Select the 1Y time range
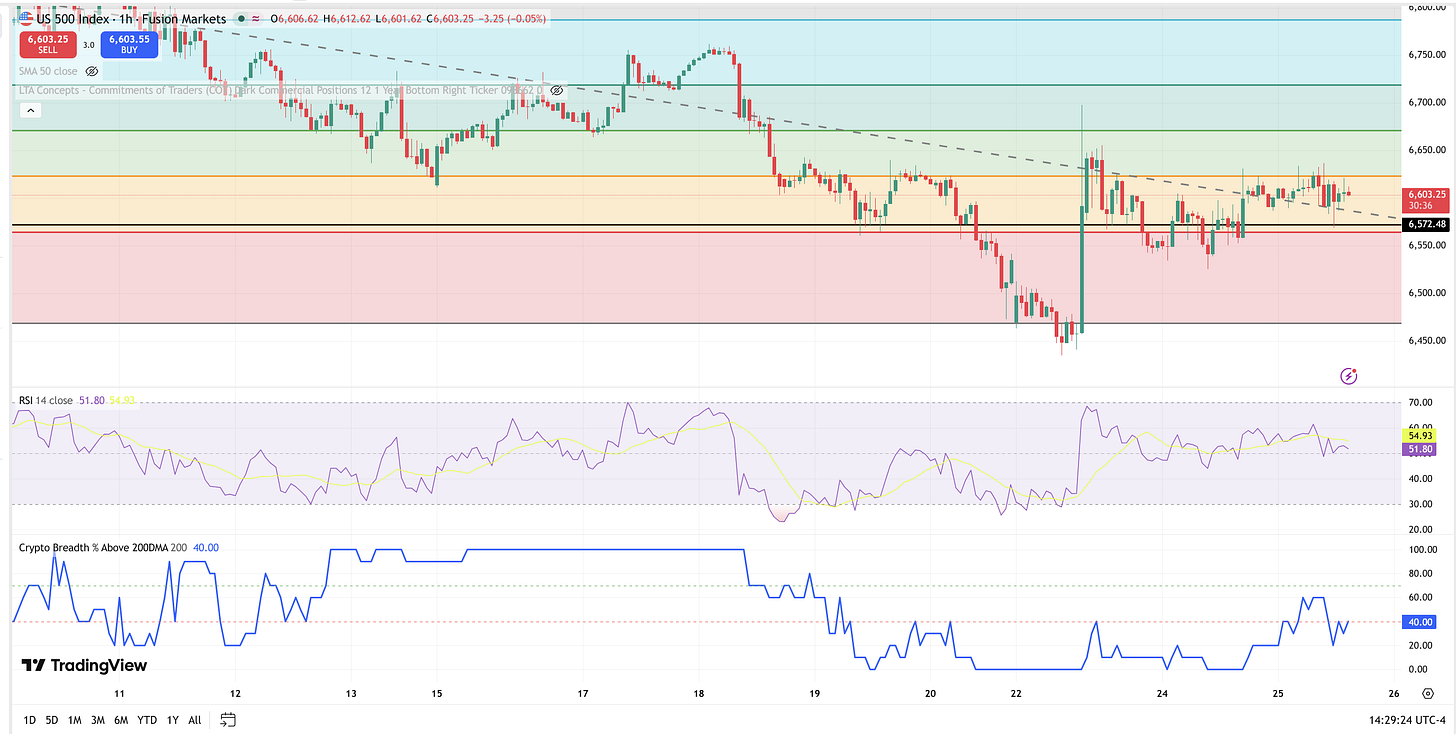 pyautogui.click(x=173, y=720)
